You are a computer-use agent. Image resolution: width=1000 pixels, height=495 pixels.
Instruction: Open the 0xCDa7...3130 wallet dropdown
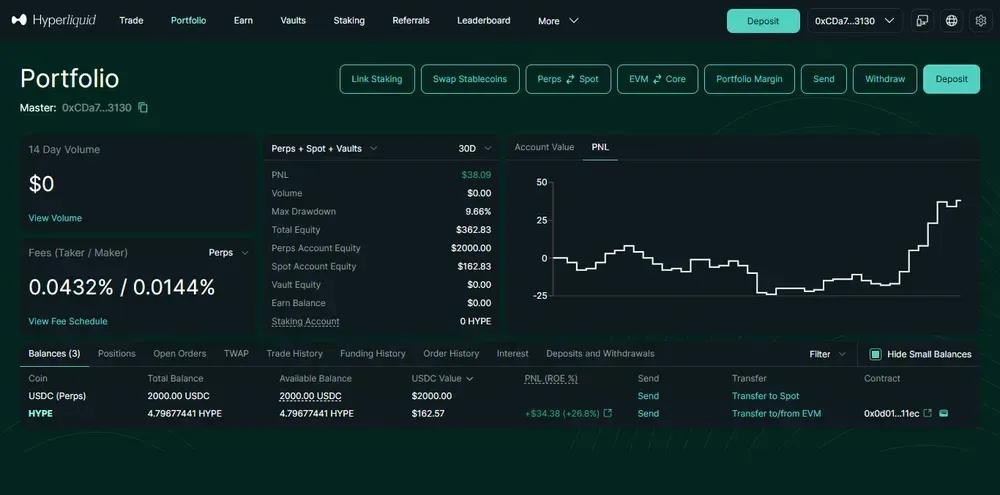click(x=855, y=21)
